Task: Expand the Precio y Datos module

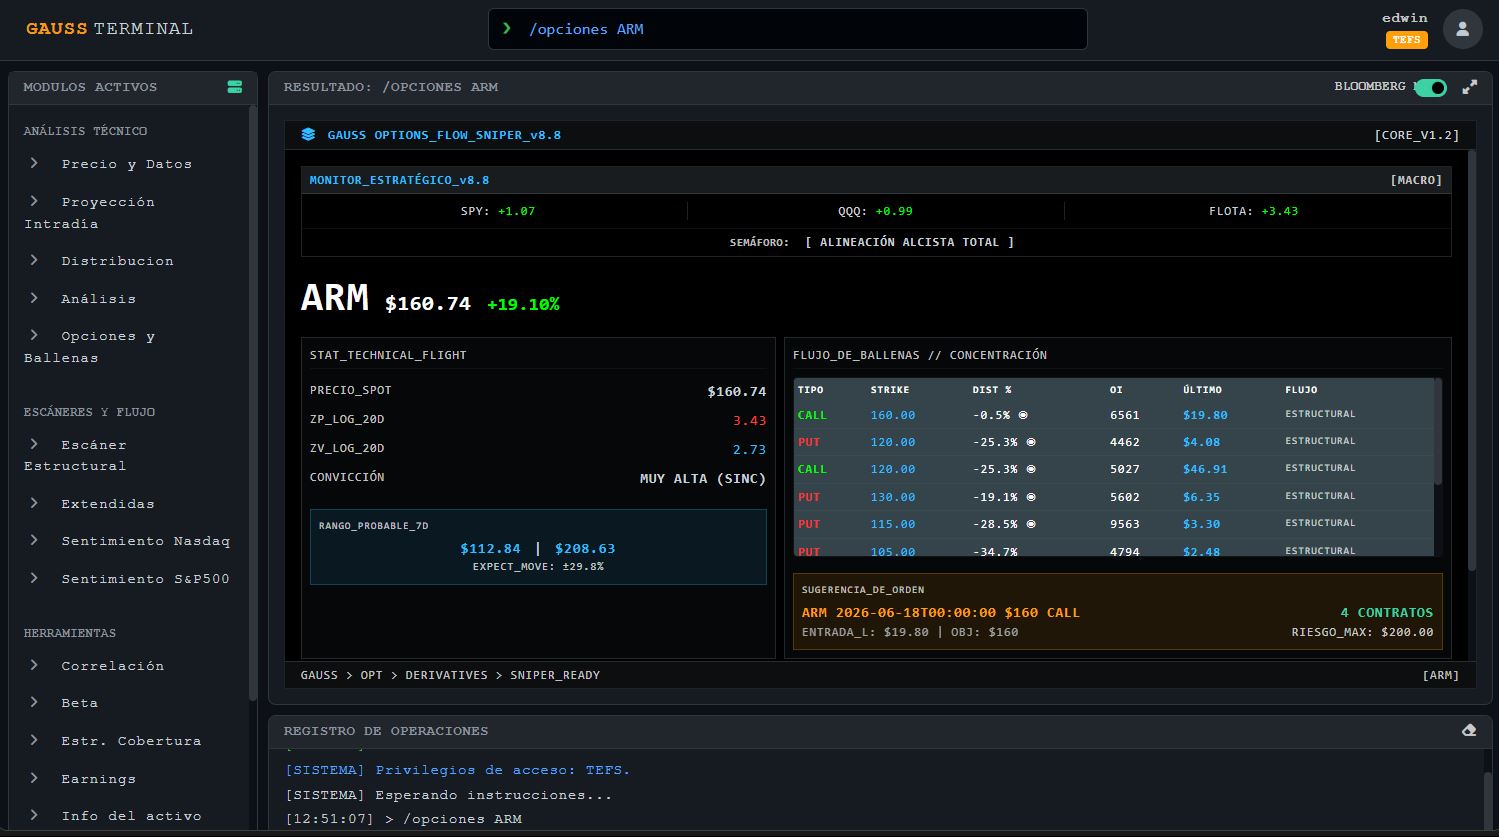Action: tap(126, 164)
